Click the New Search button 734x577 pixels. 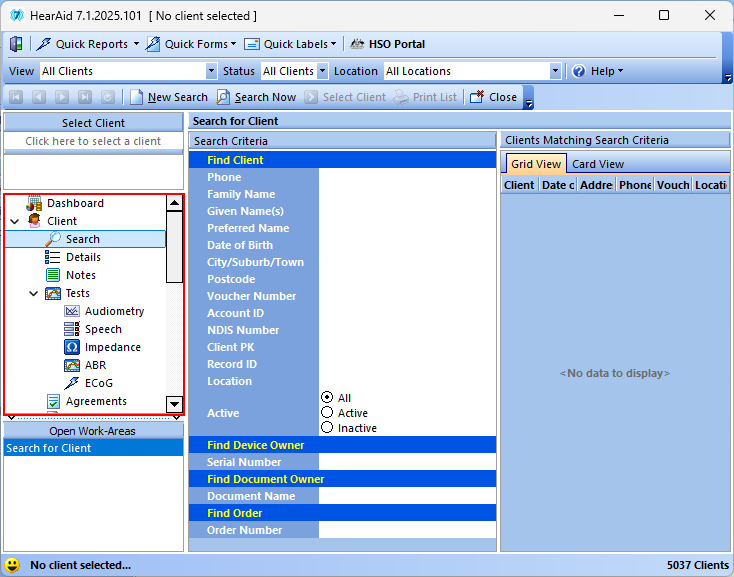pyautogui.click(x=168, y=97)
